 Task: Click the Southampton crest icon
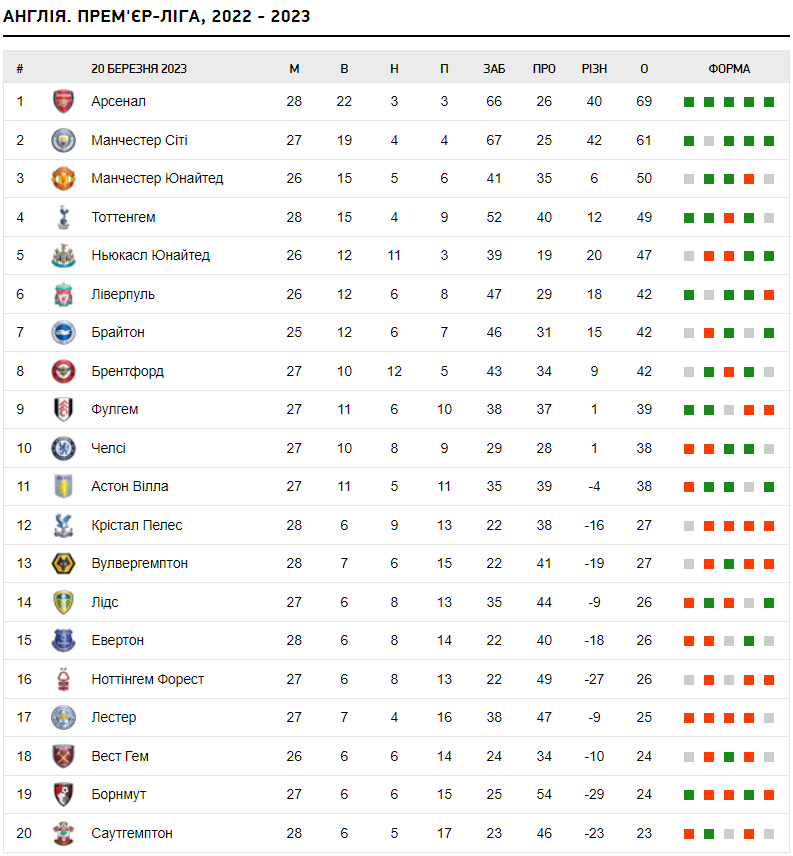[63, 833]
